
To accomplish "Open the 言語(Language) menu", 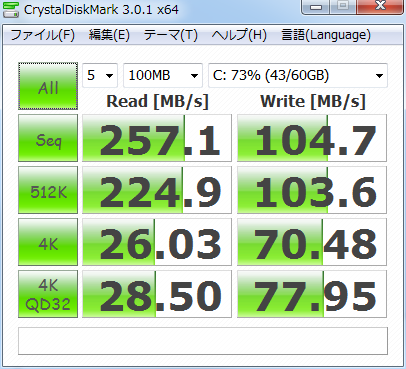I will (x=326, y=35).
